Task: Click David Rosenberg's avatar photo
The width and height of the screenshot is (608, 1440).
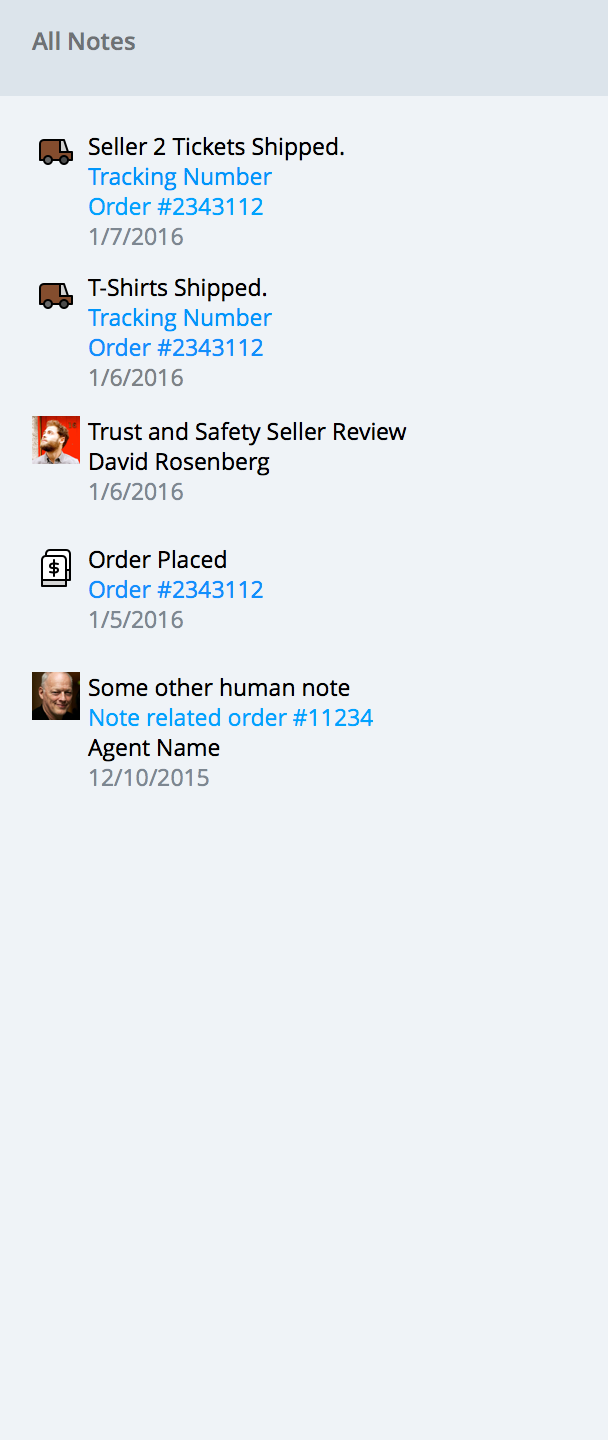Action: [x=56, y=440]
